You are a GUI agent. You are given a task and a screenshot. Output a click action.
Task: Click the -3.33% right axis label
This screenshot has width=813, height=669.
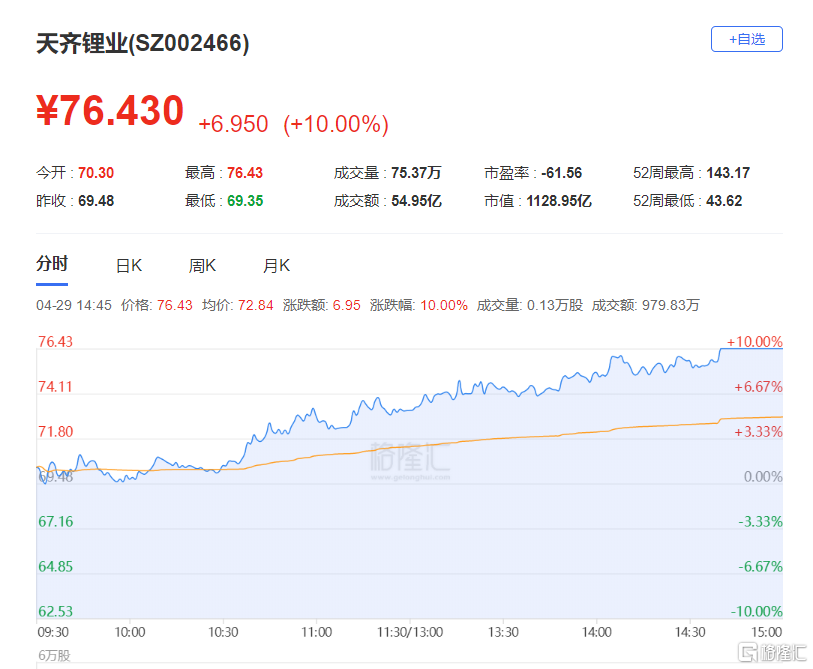point(760,522)
